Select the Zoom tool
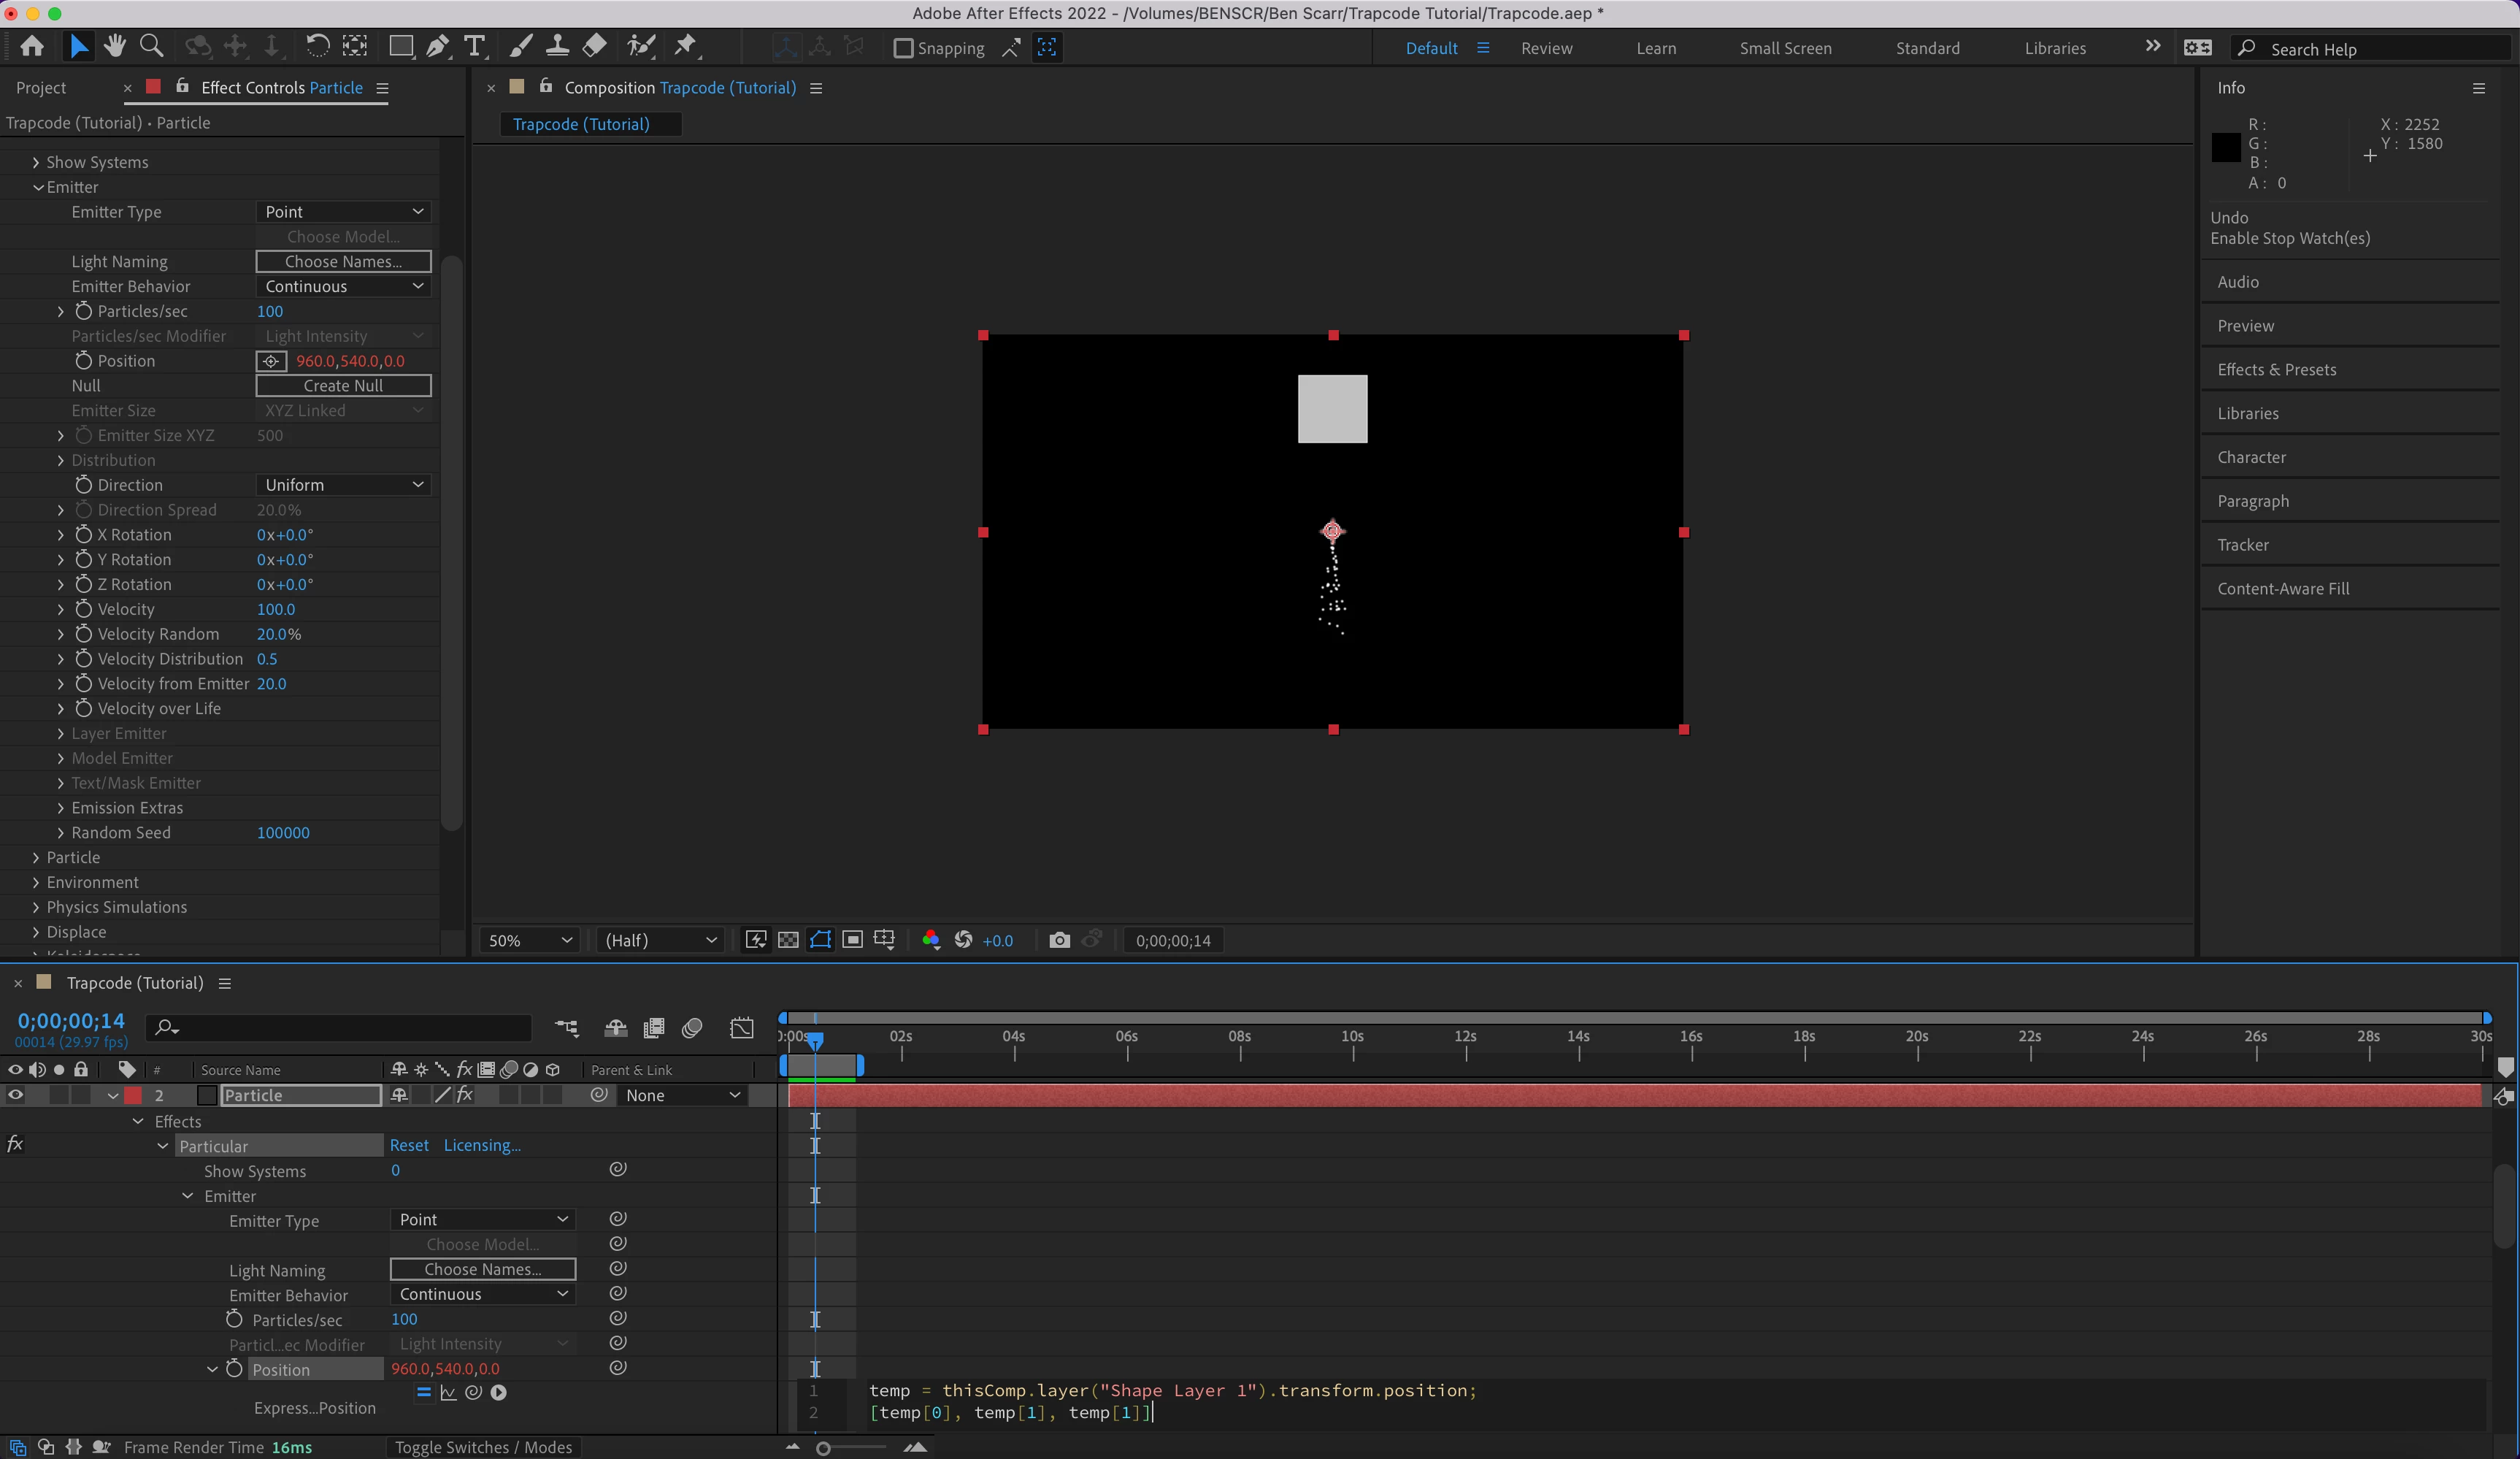Screen dimensions: 2520x1459 tap(151, 46)
